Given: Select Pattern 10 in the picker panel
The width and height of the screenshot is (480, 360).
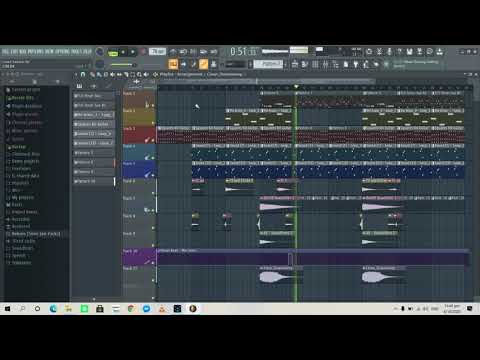Looking at the screenshot, I should [x=94, y=181].
